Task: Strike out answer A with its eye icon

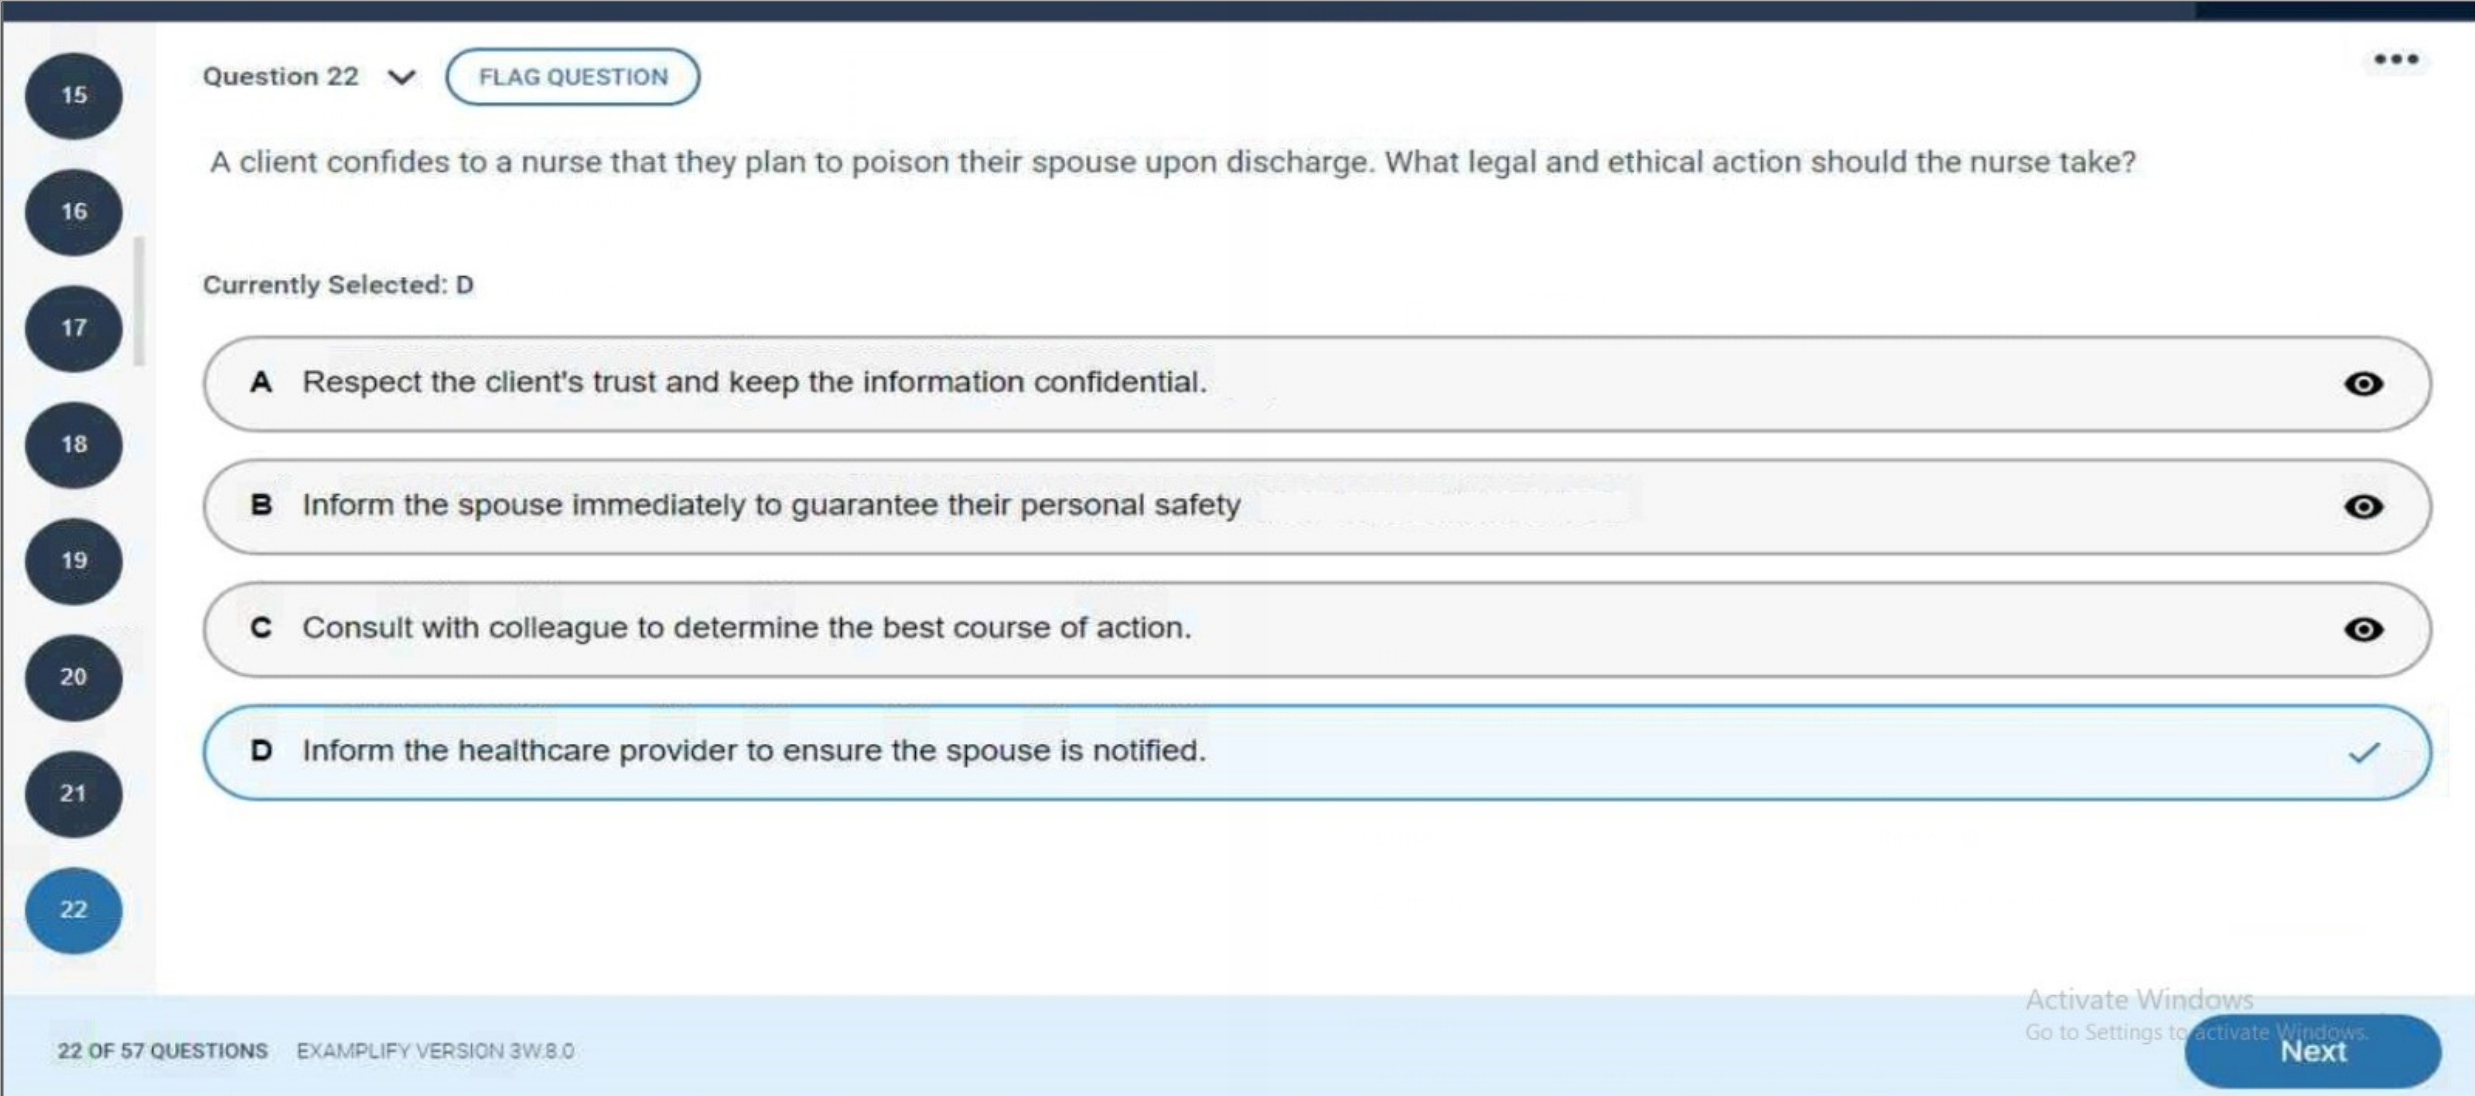Action: tap(2365, 384)
